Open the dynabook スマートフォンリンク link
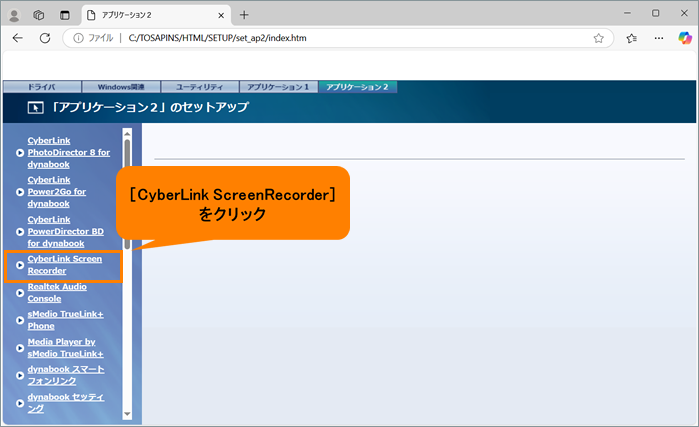 (66, 375)
